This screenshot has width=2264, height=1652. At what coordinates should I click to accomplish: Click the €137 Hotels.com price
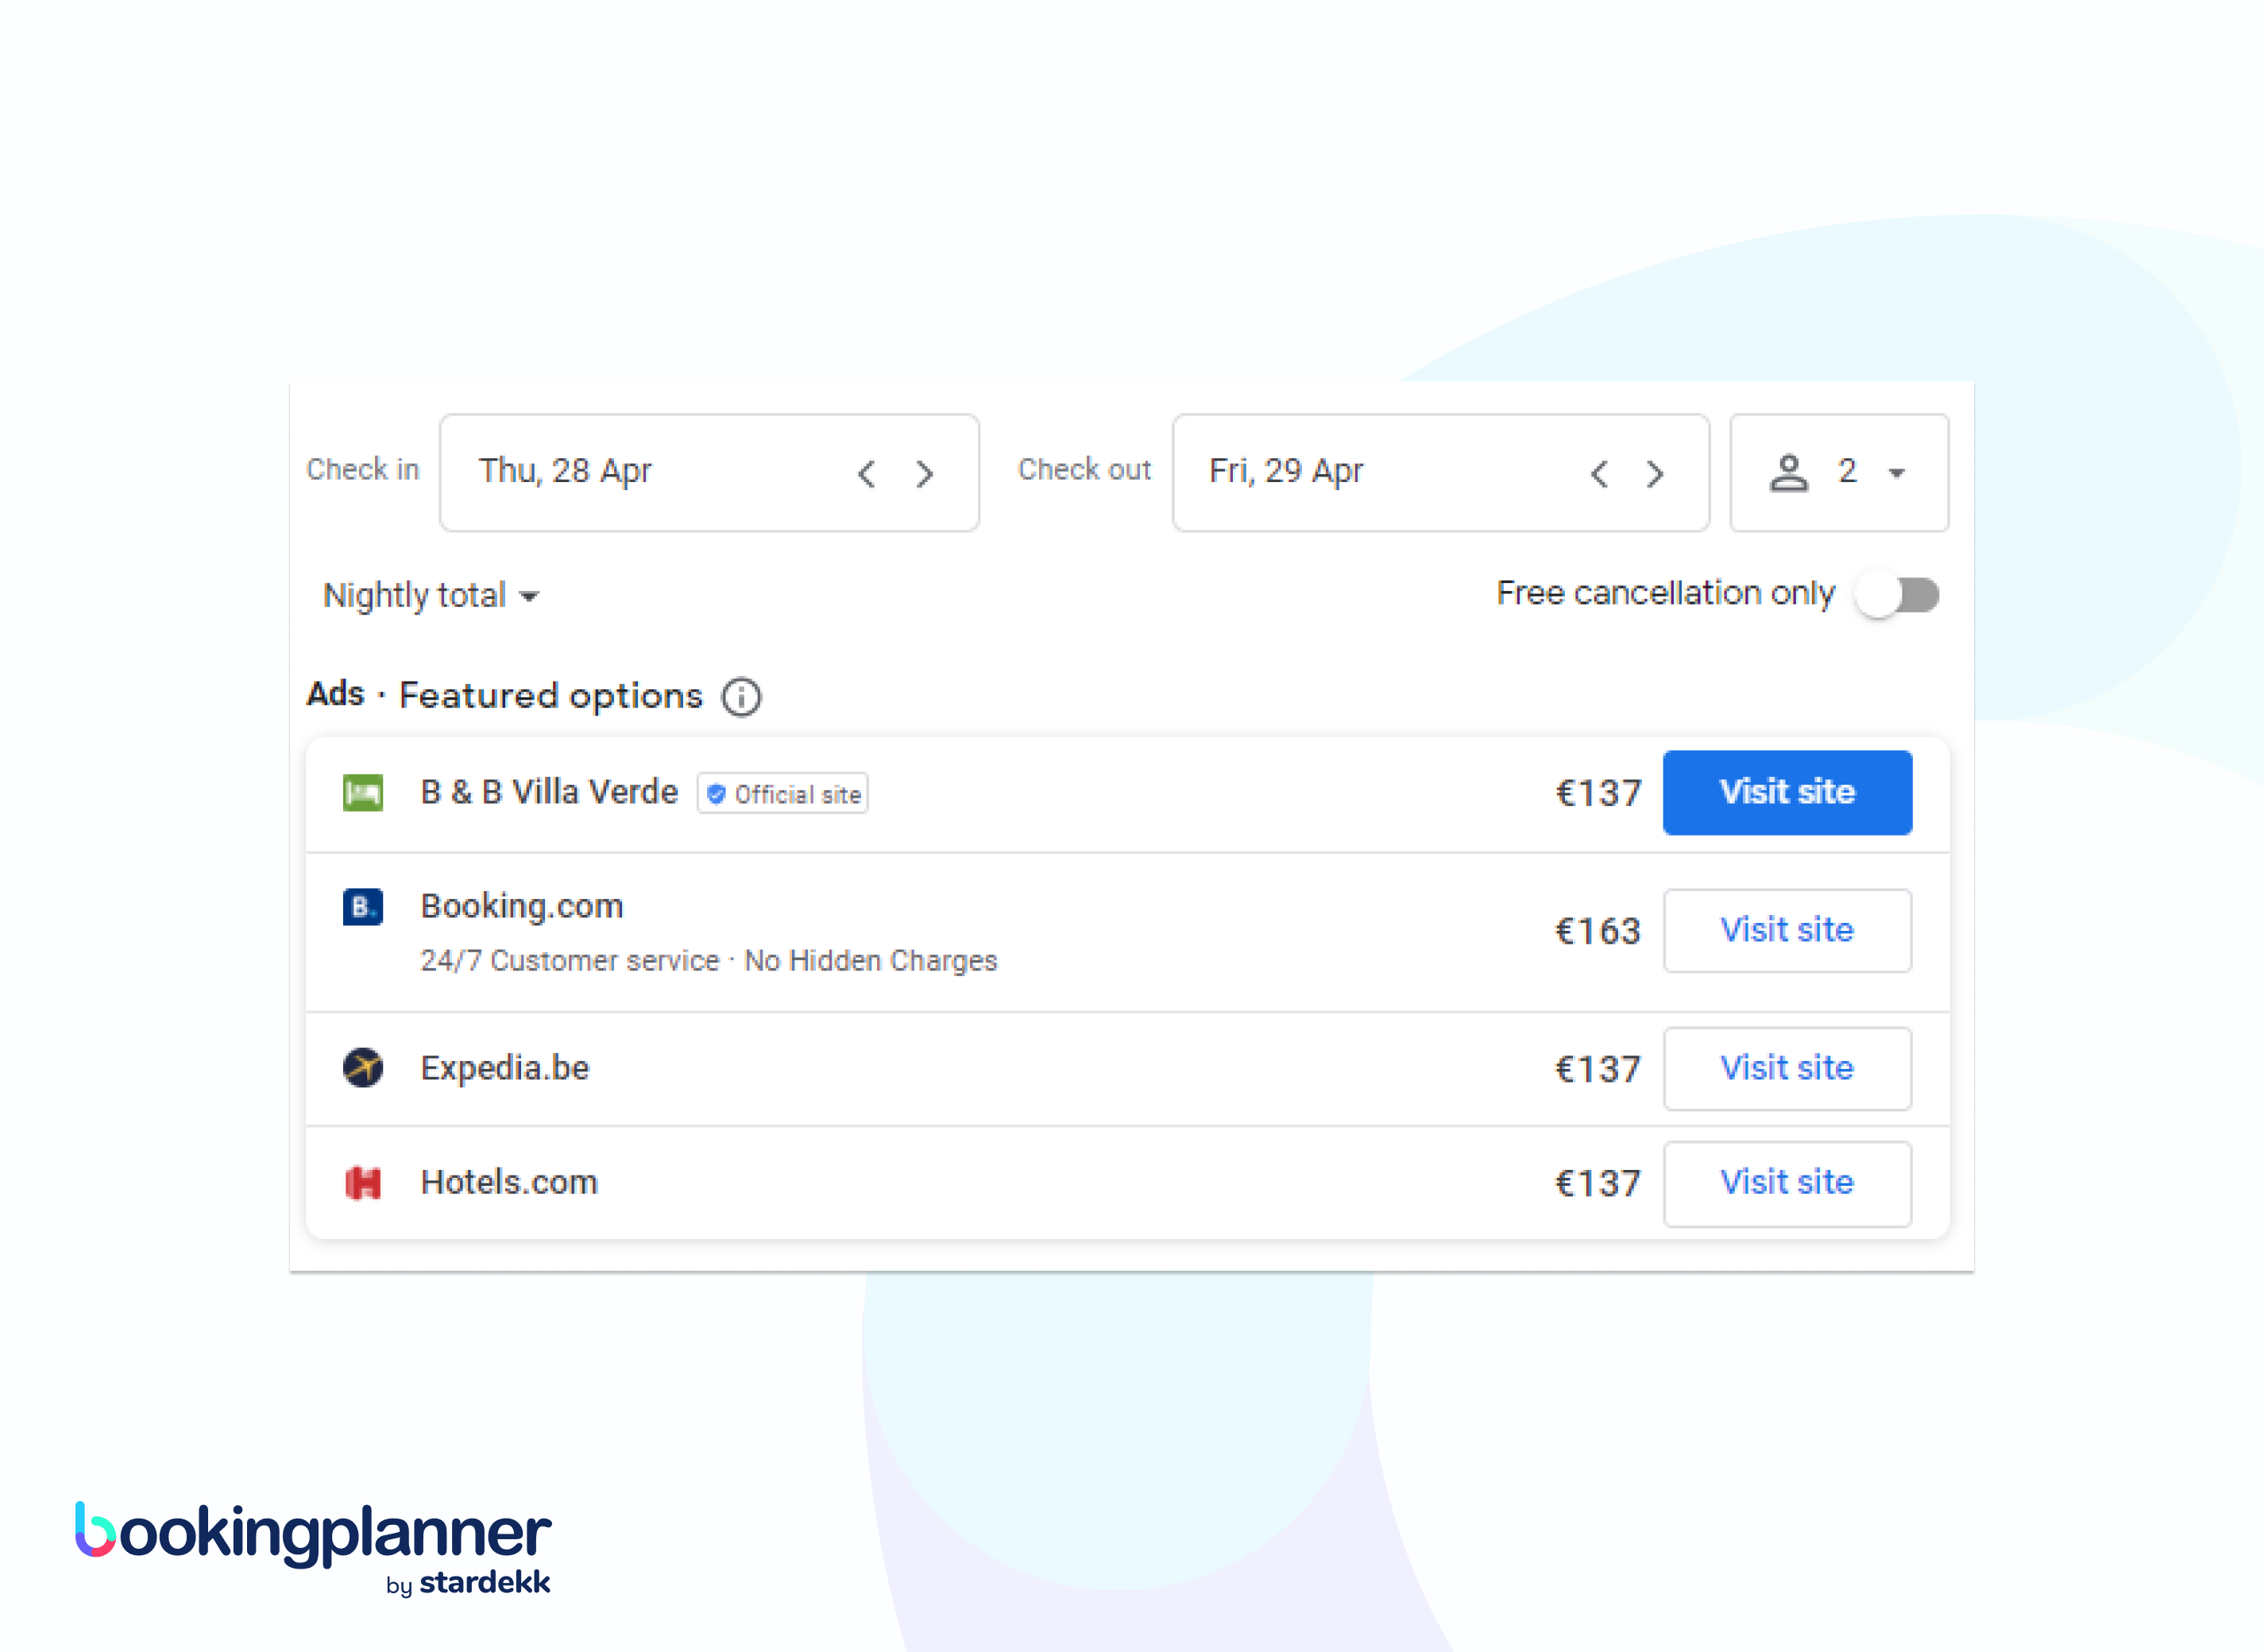click(x=1598, y=1183)
